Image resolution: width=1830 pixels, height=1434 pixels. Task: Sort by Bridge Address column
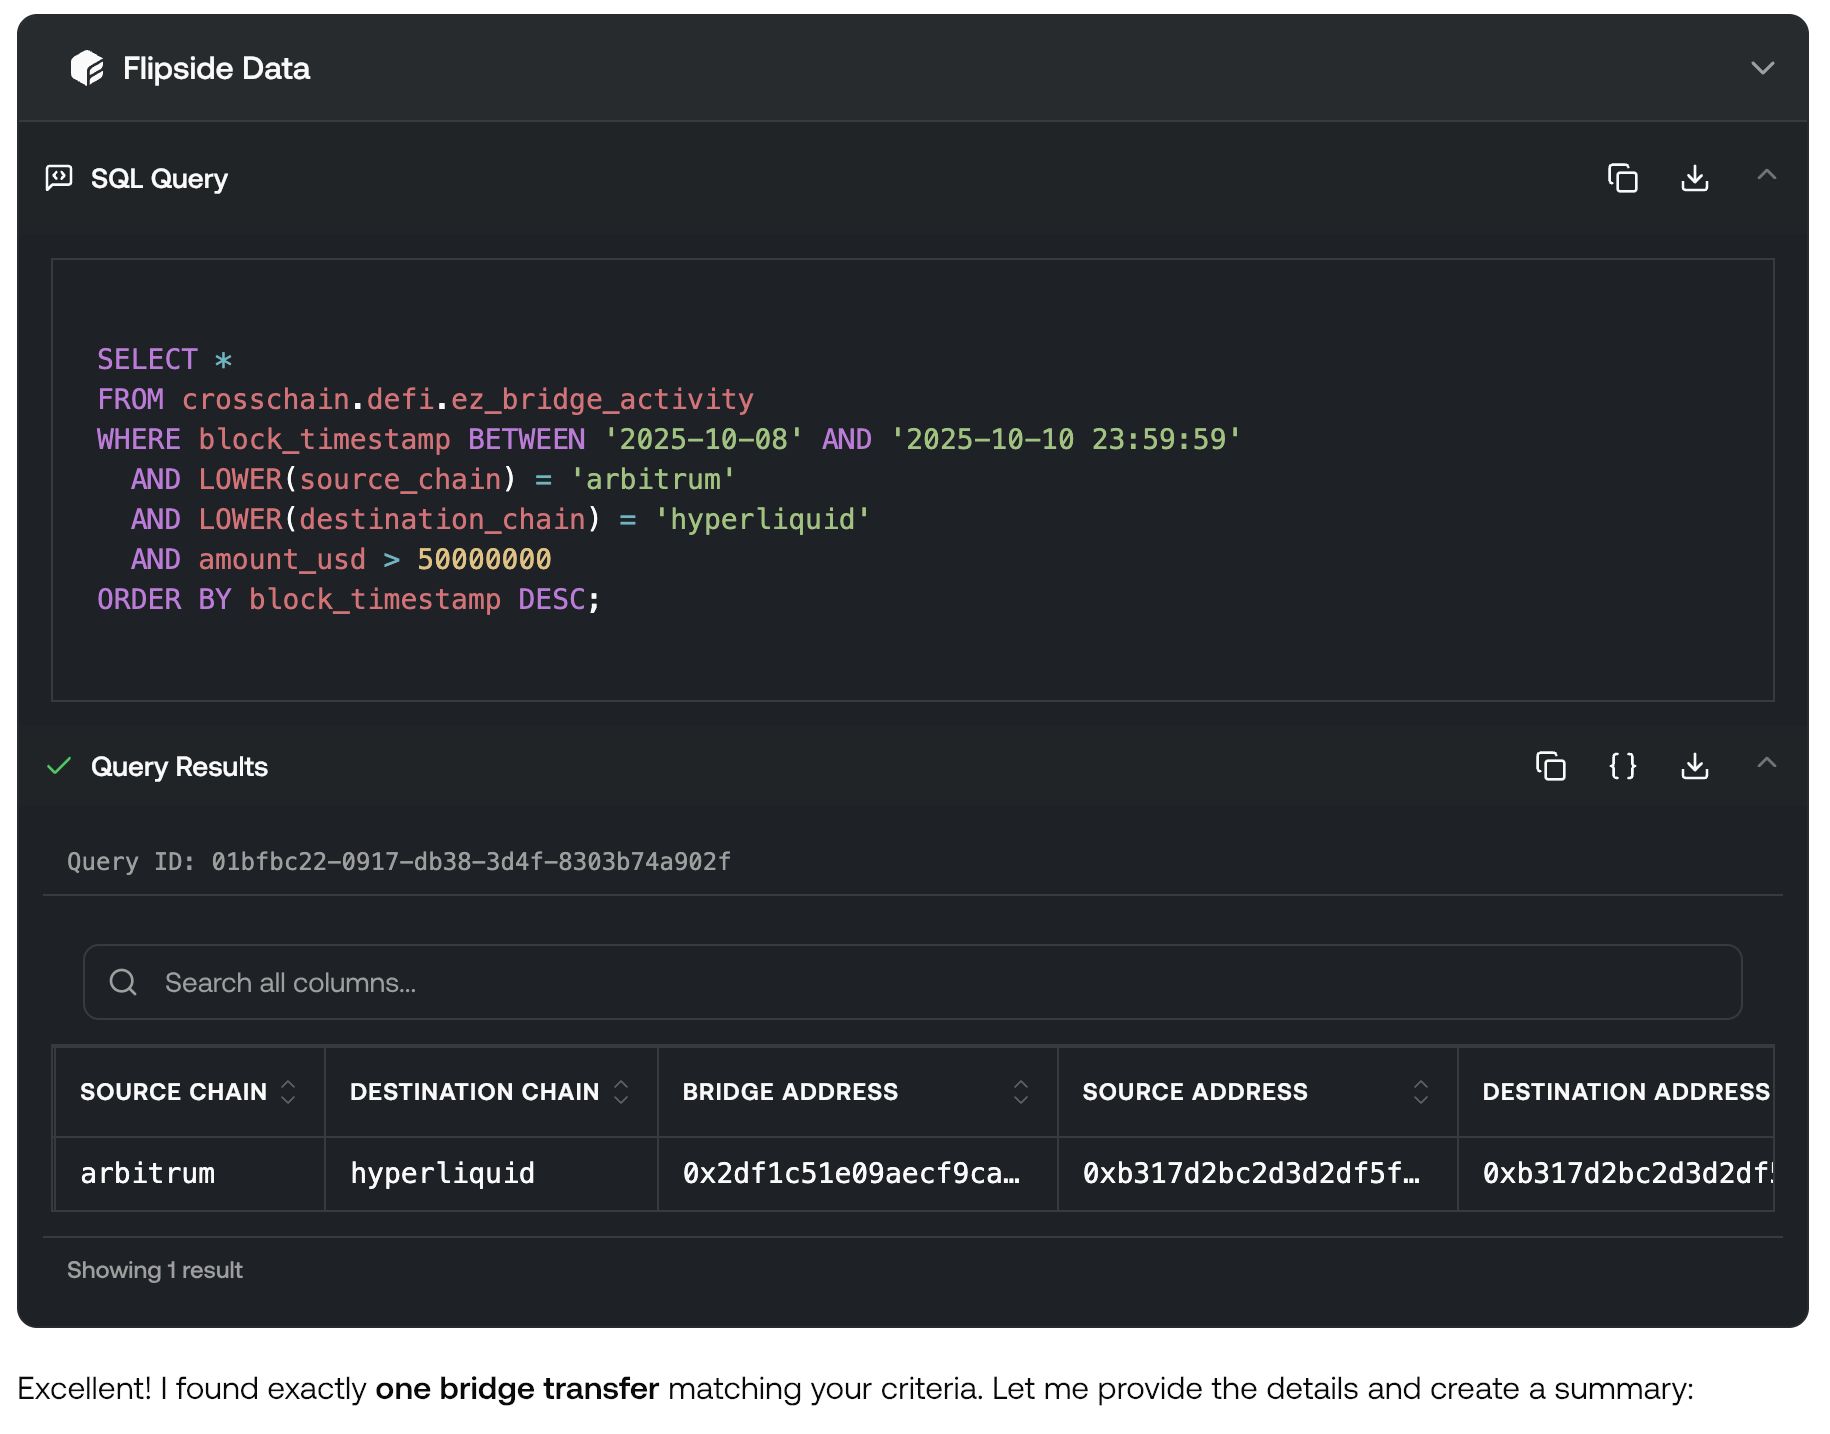click(1020, 1092)
